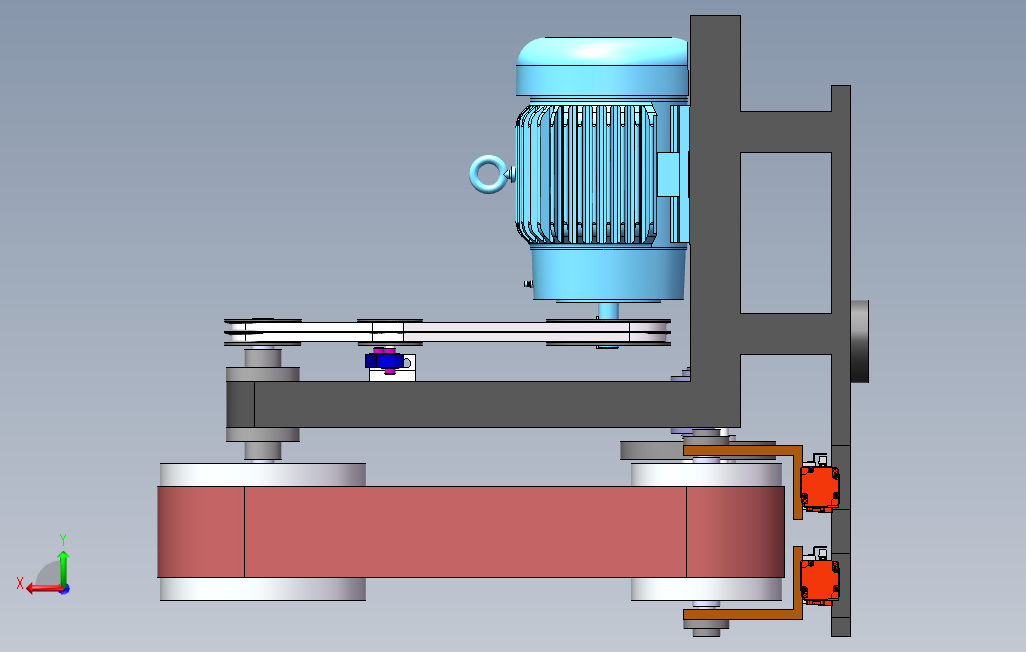Click the blue Z axis dot of triad
Screen dimensions: 1026x652
click(65, 589)
